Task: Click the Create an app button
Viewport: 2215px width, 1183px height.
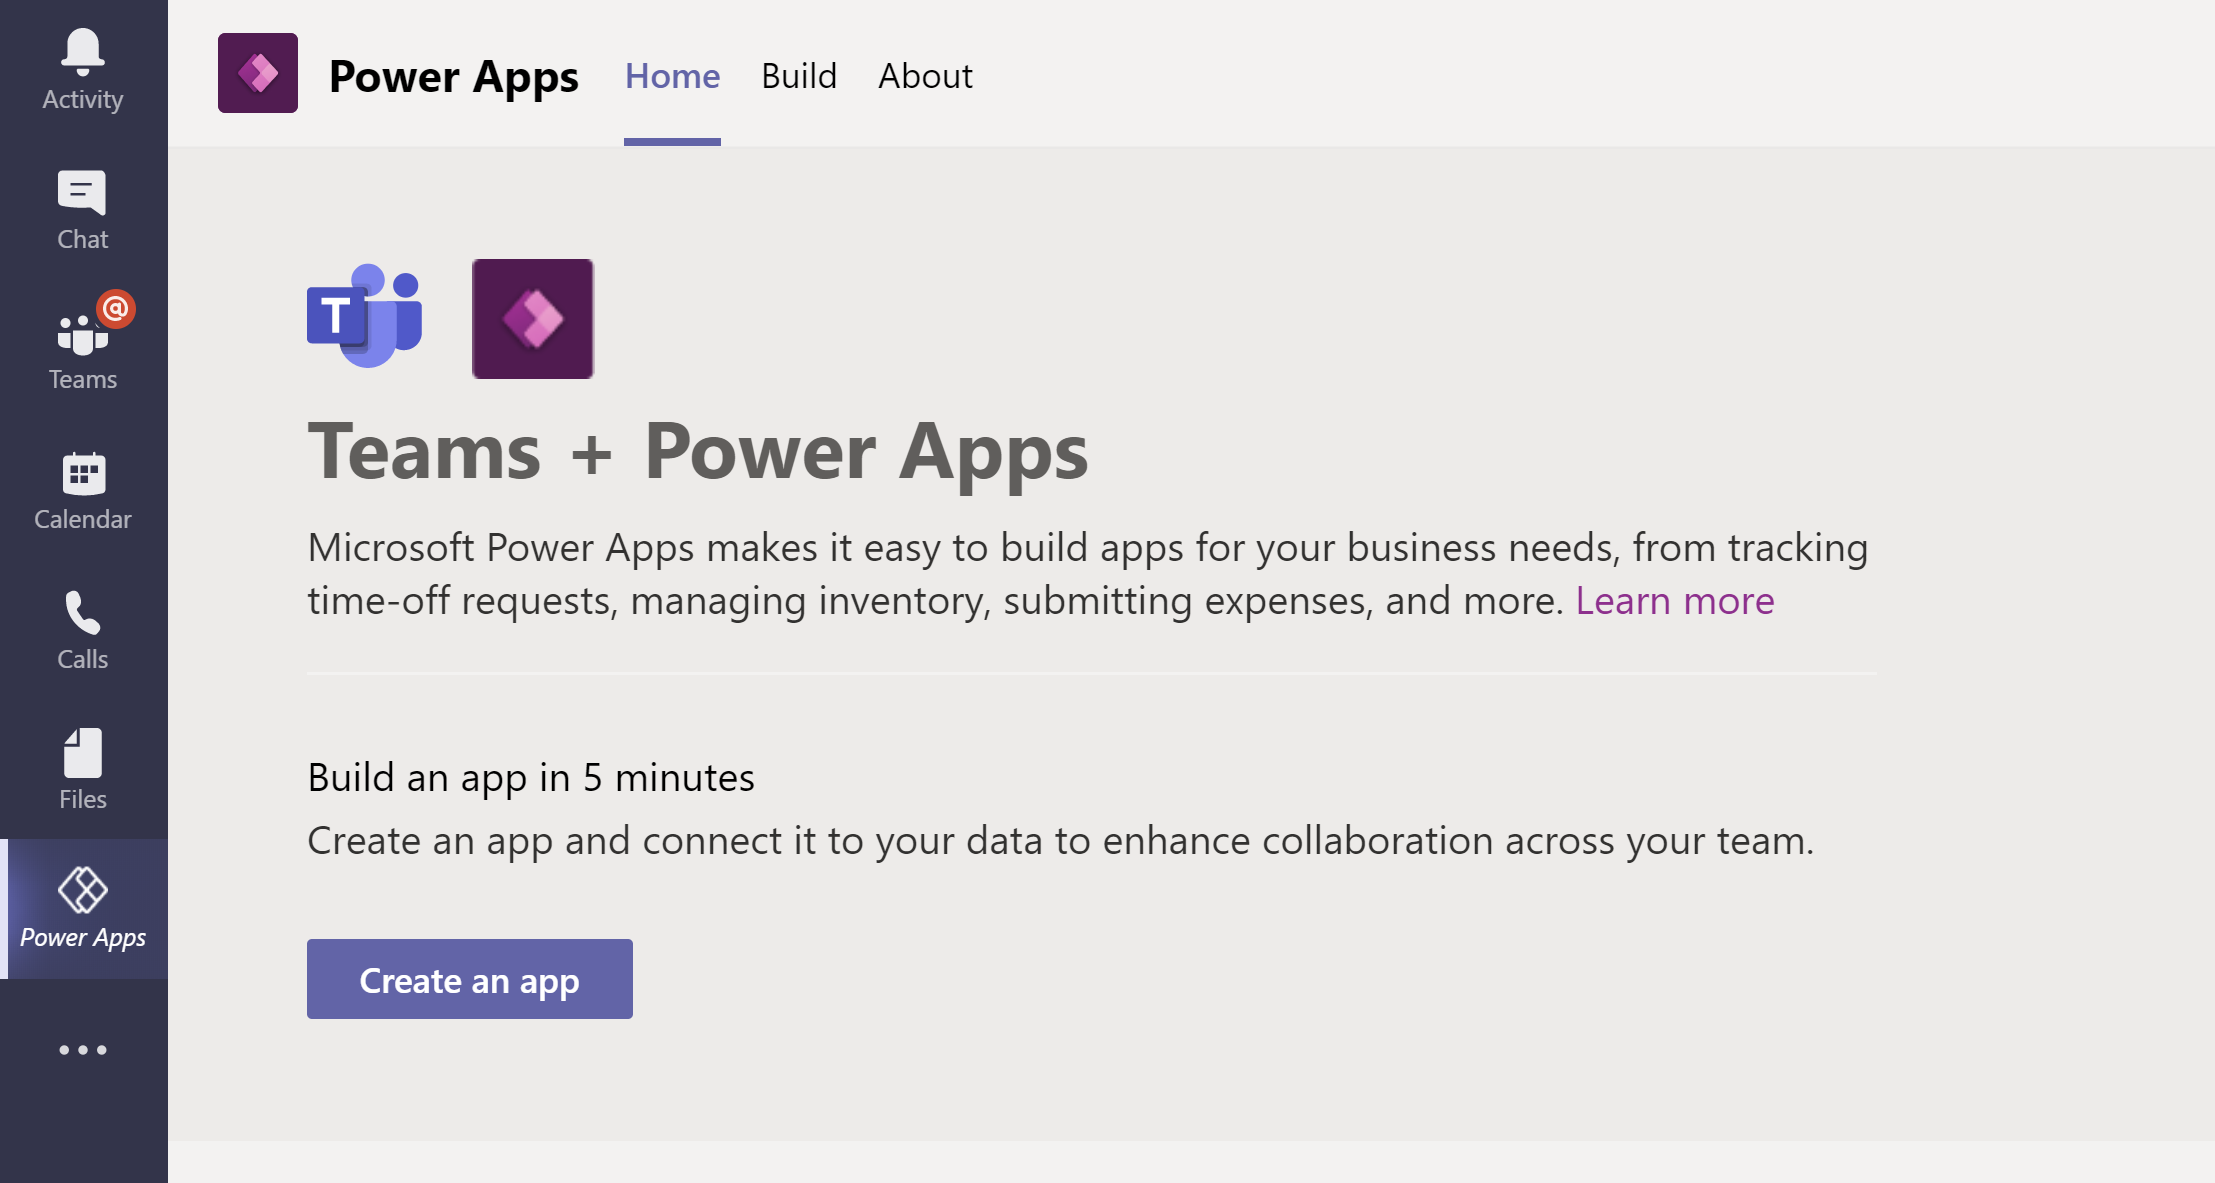Action: (470, 979)
